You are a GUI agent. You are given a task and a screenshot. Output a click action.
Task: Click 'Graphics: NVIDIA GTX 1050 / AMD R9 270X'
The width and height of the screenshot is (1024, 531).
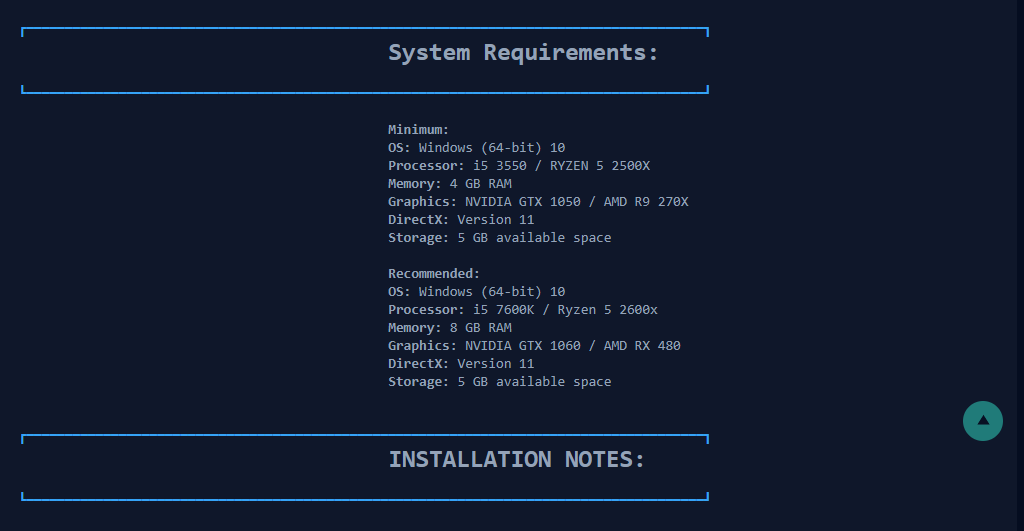tap(538, 201)
